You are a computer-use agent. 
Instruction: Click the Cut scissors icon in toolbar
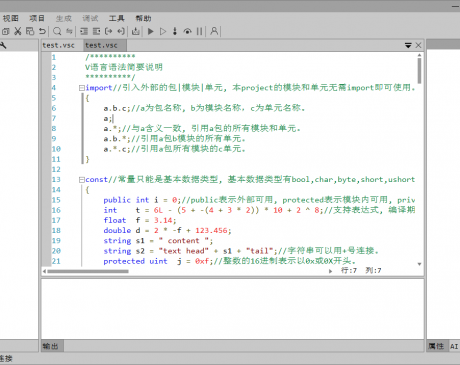18,31
